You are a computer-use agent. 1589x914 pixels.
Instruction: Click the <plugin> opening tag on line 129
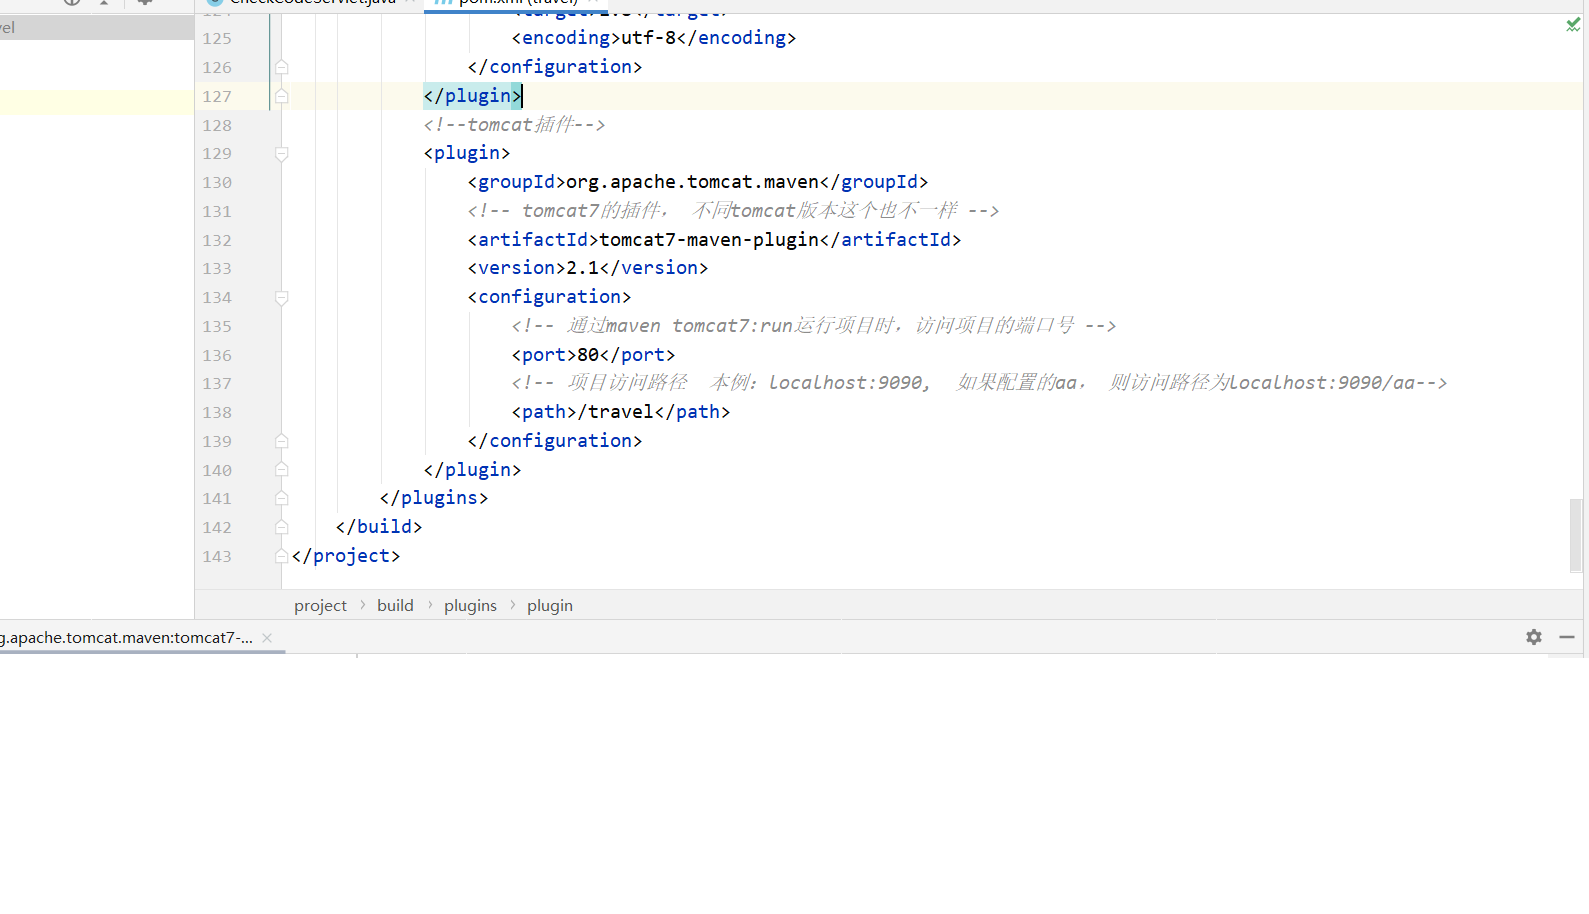click(467, 153)
